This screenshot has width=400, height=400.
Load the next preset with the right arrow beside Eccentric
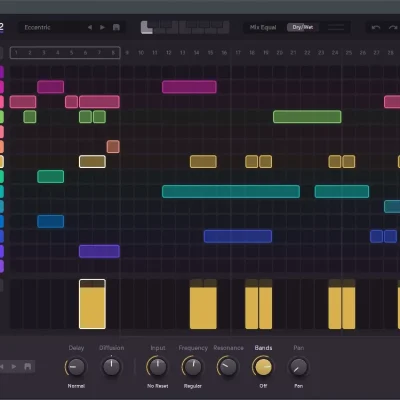tap(102, 27)
